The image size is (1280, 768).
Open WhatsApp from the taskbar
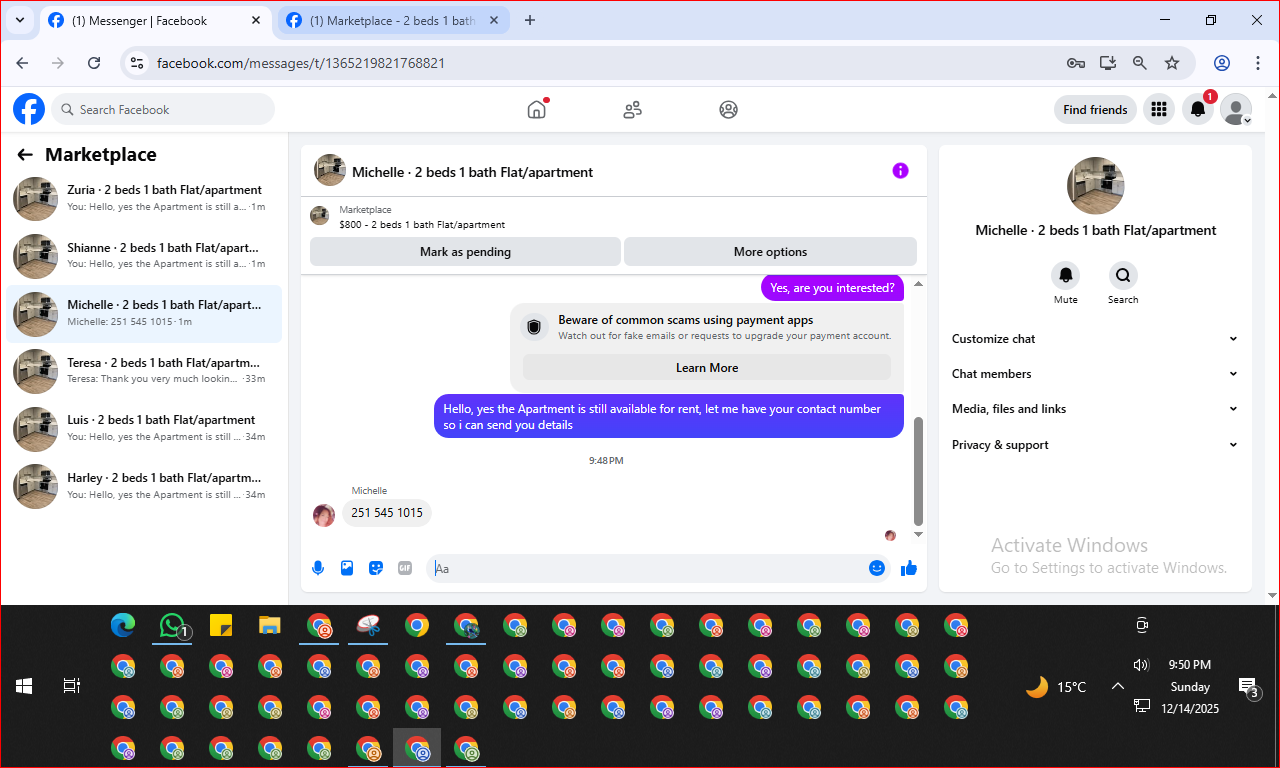(x=172, y=626)
